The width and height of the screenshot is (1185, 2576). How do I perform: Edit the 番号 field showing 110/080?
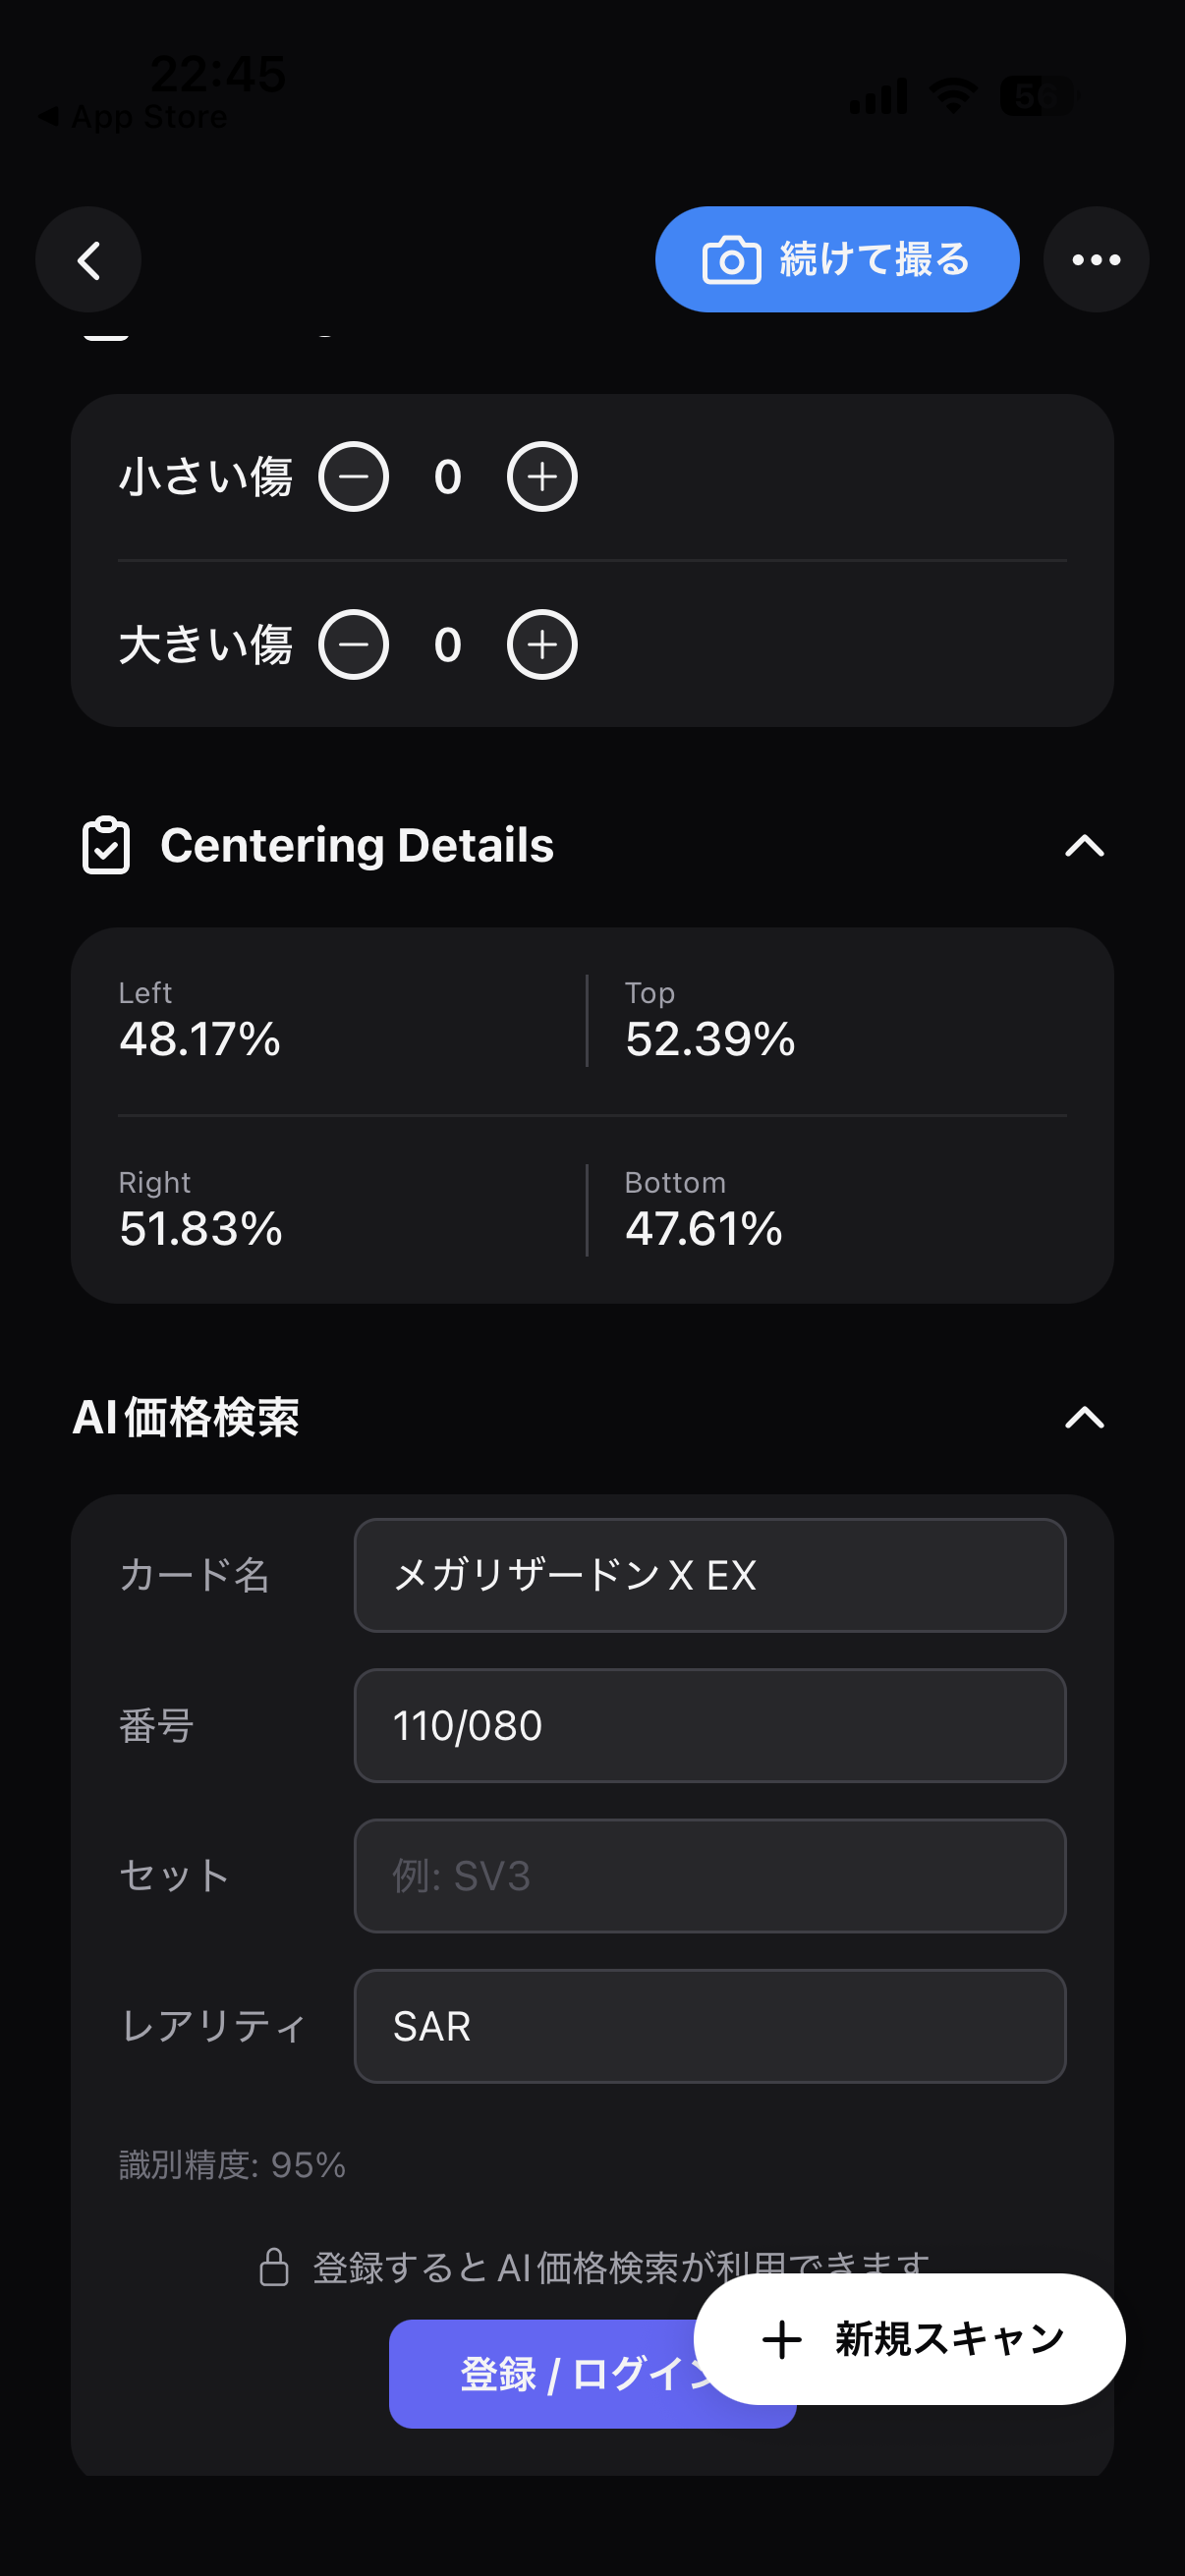pos(710,1725)
